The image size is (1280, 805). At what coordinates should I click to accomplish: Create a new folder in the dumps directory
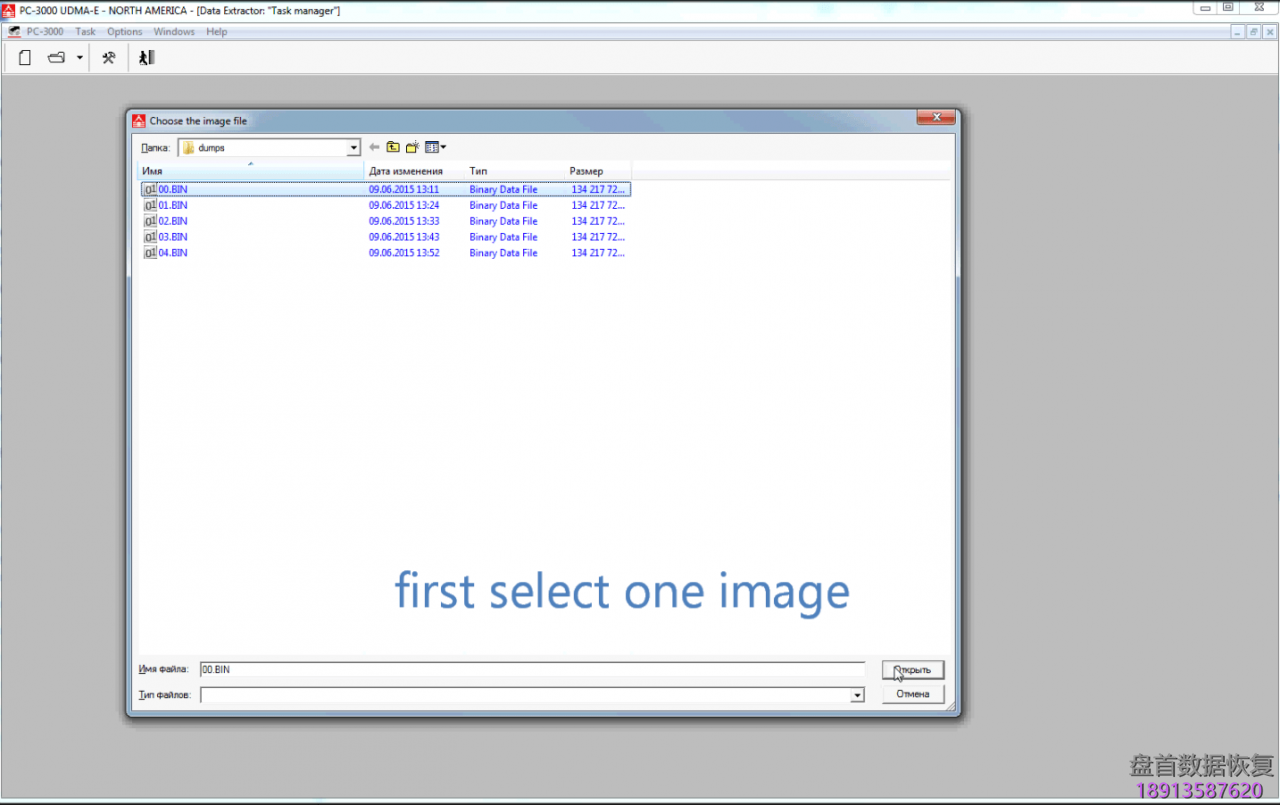411,147
